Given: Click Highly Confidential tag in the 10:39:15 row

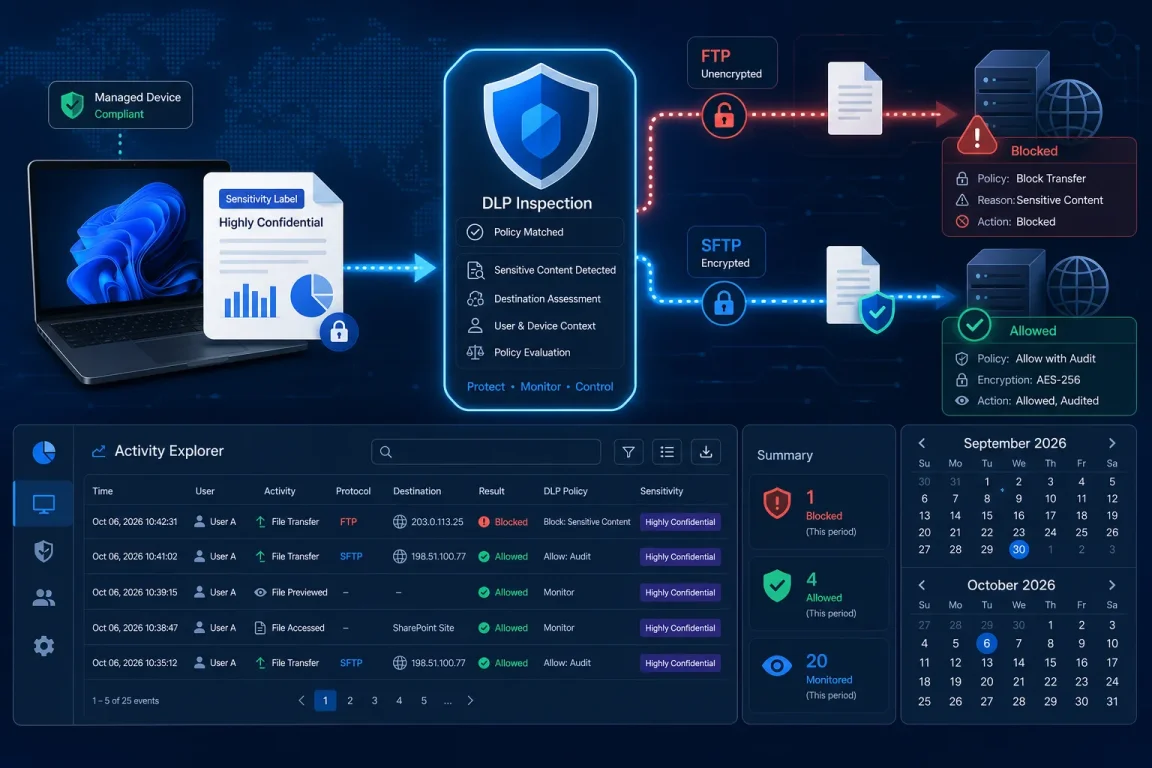Looking at the screenshot, I should (680, 592).
